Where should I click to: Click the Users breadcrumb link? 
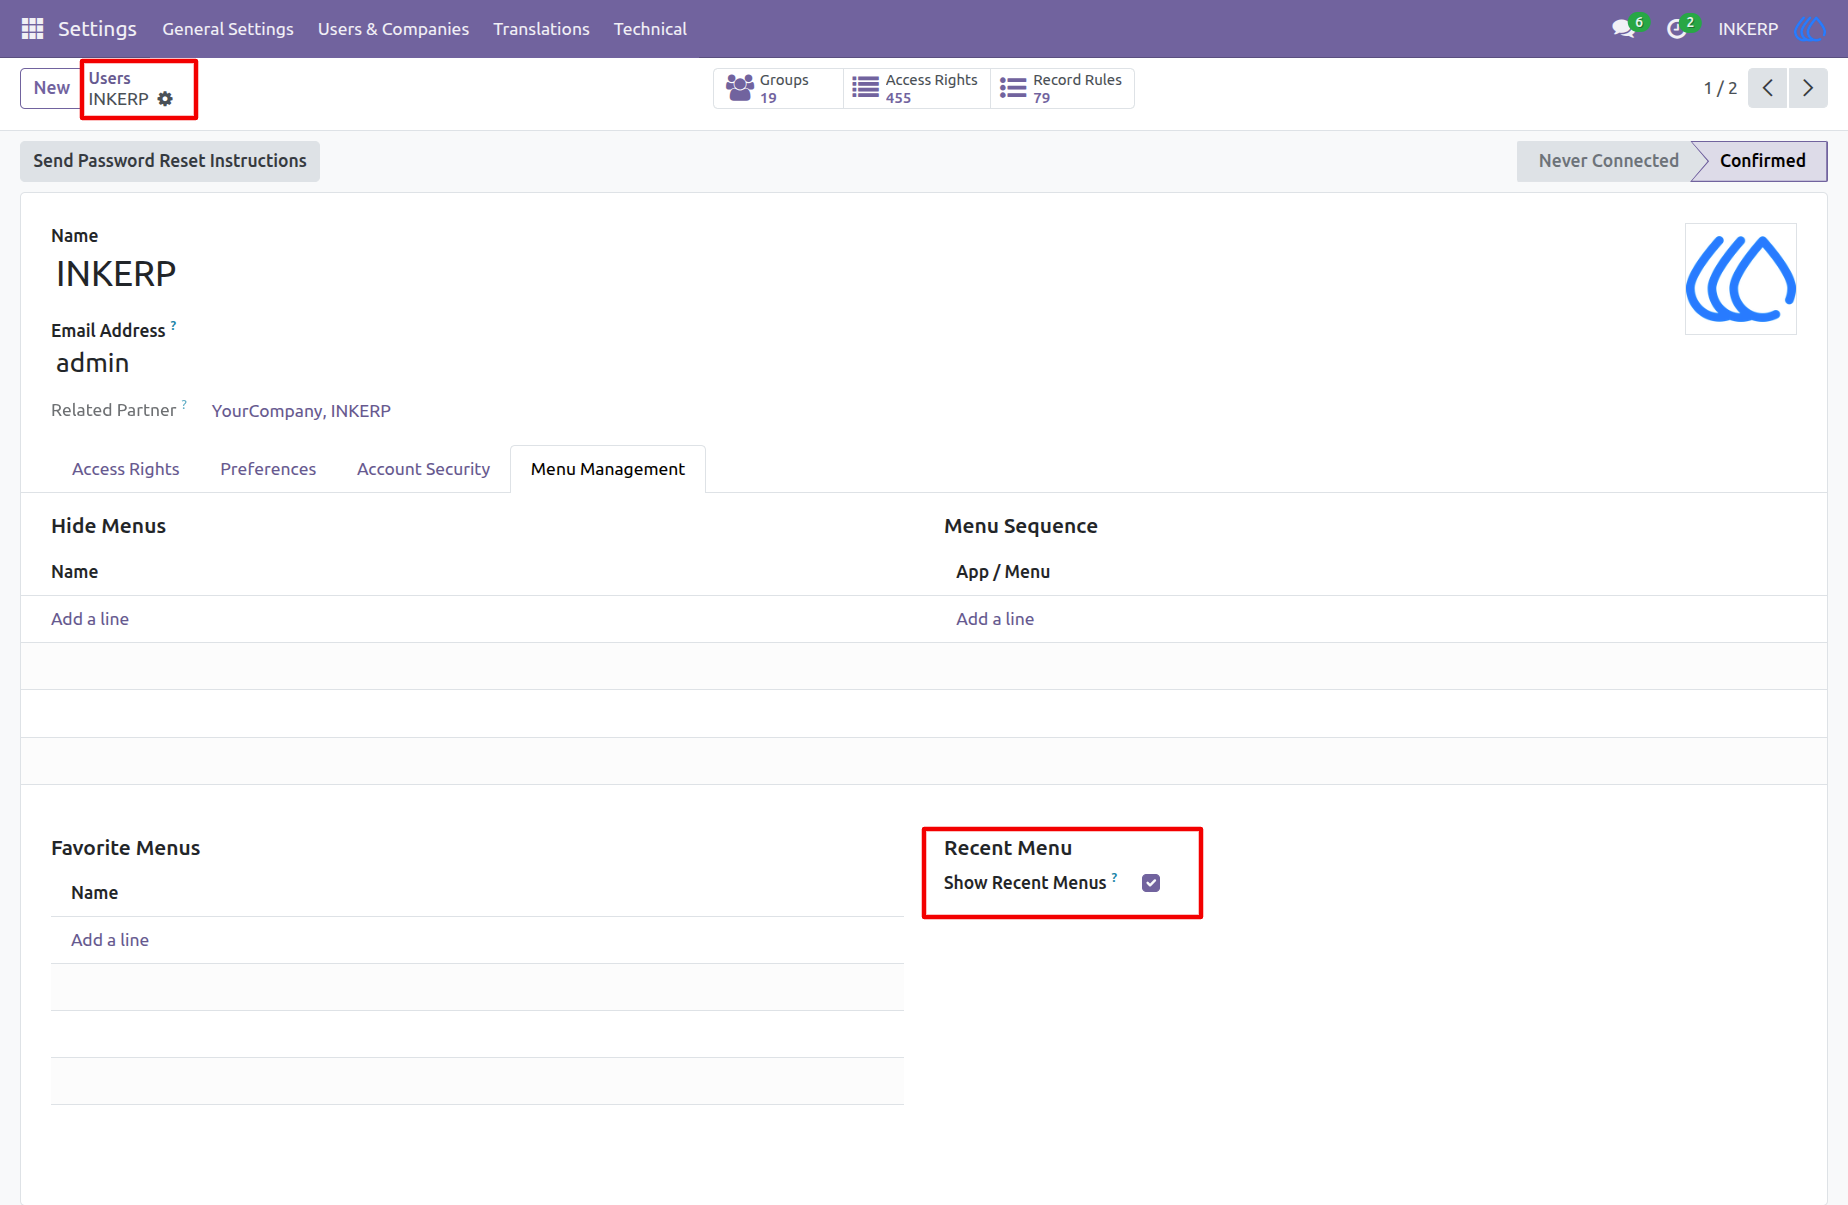[109, 78]
